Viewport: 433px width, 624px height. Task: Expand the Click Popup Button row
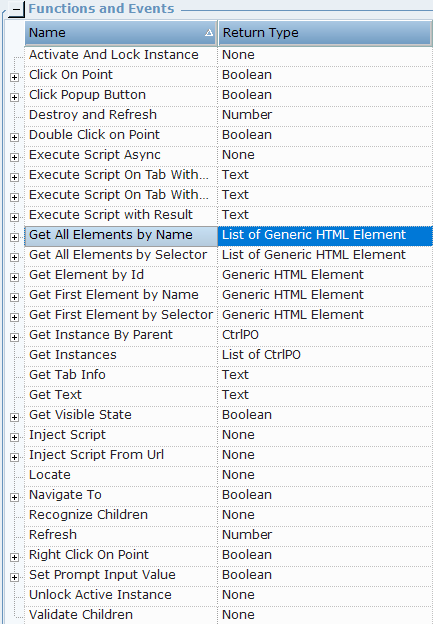[x=14, y=97]
